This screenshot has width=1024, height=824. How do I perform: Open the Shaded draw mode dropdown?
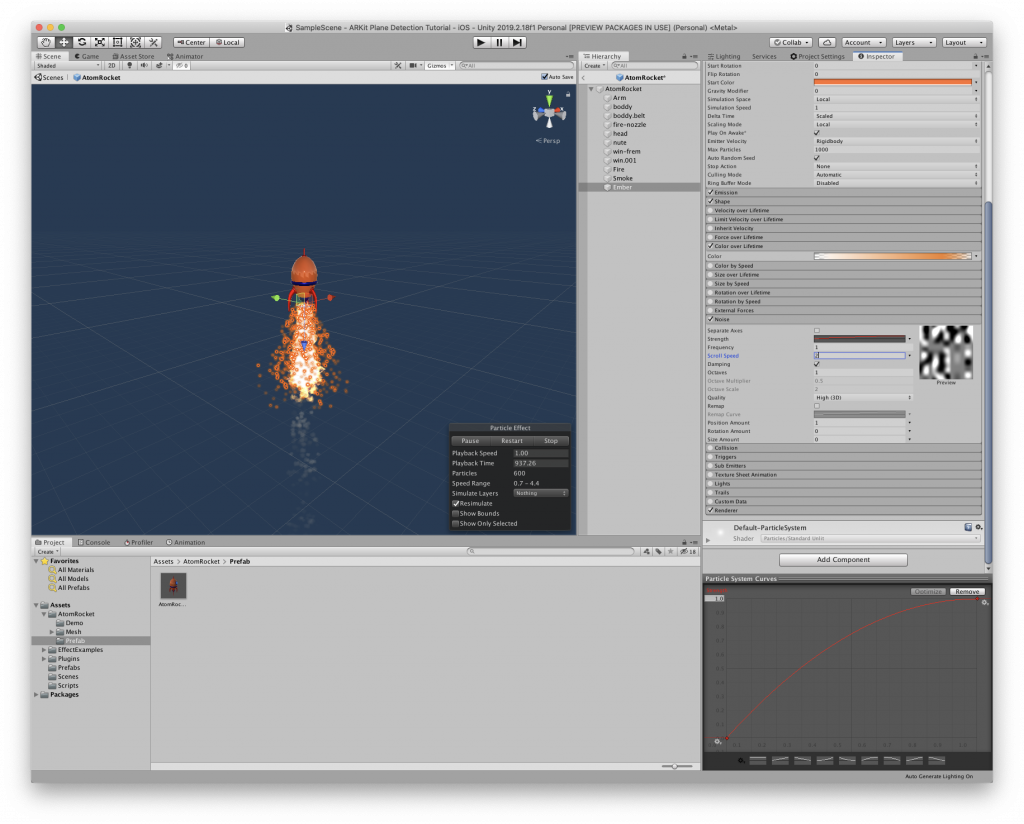click(68, 66)
